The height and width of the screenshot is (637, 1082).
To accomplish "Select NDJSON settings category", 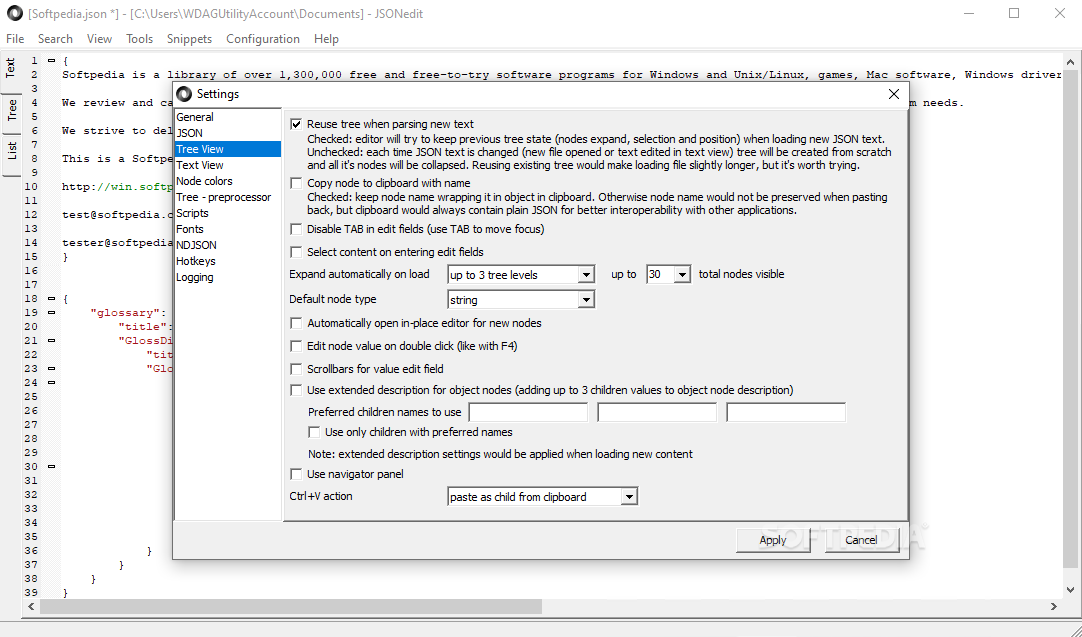I will pyautogui.click(x=228, y=245).
